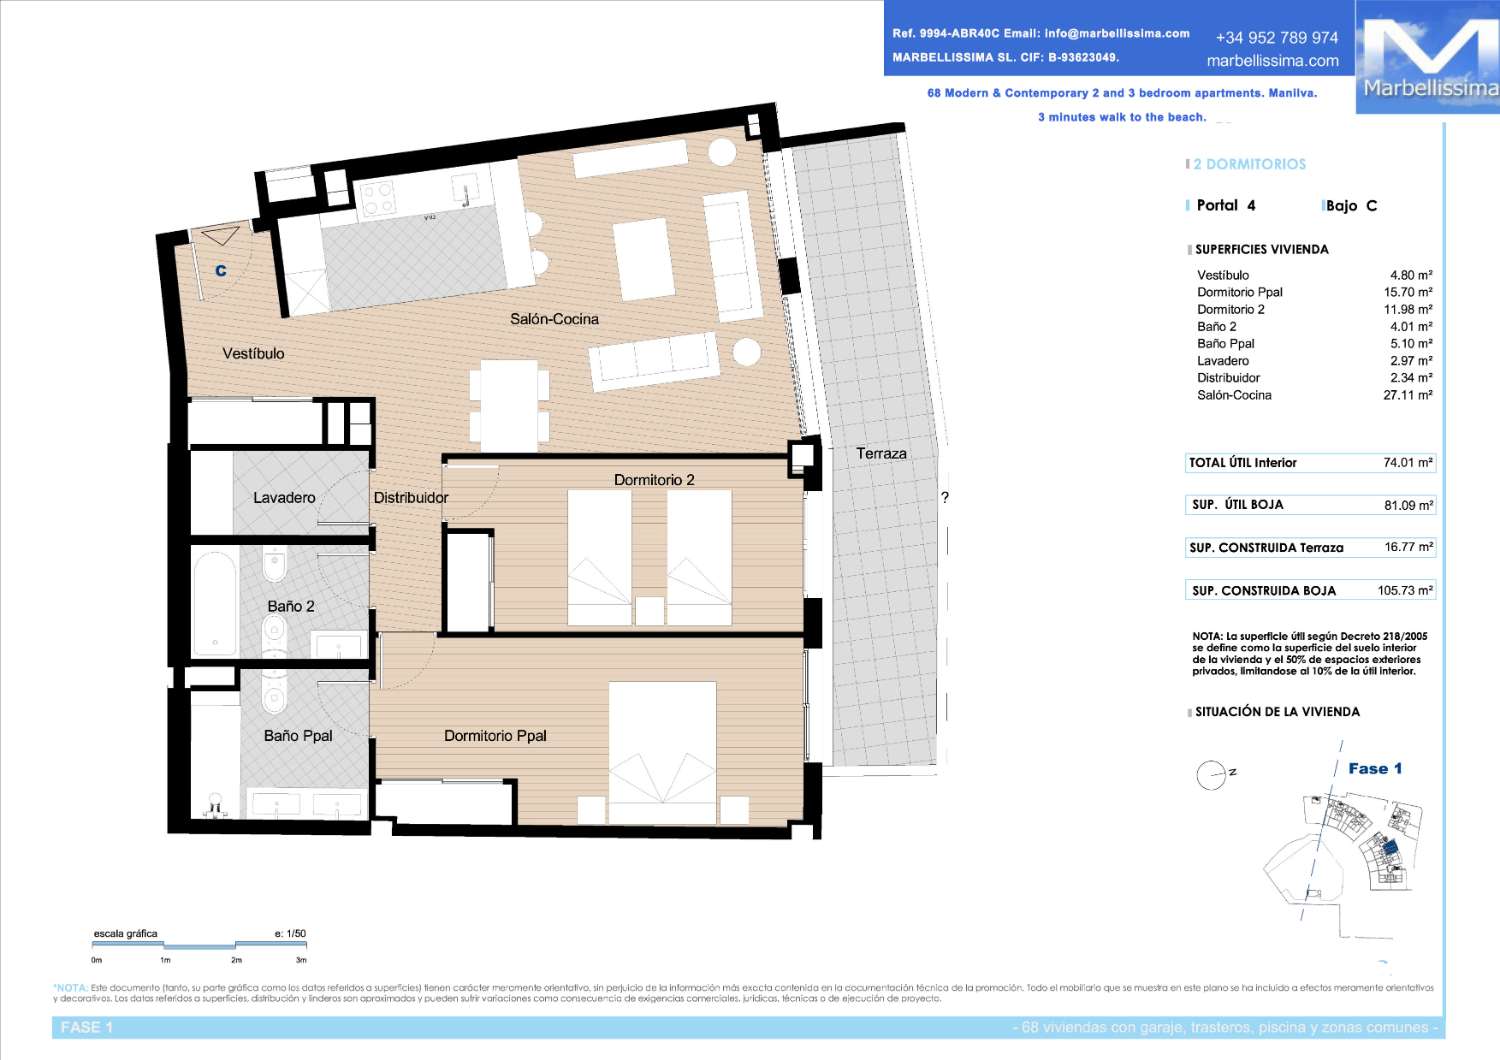The width and height of the screenshot is (1500, 1060).
Task: Click the SUPERFICIES VIVIENDA heading
Action: (1262, 249)
